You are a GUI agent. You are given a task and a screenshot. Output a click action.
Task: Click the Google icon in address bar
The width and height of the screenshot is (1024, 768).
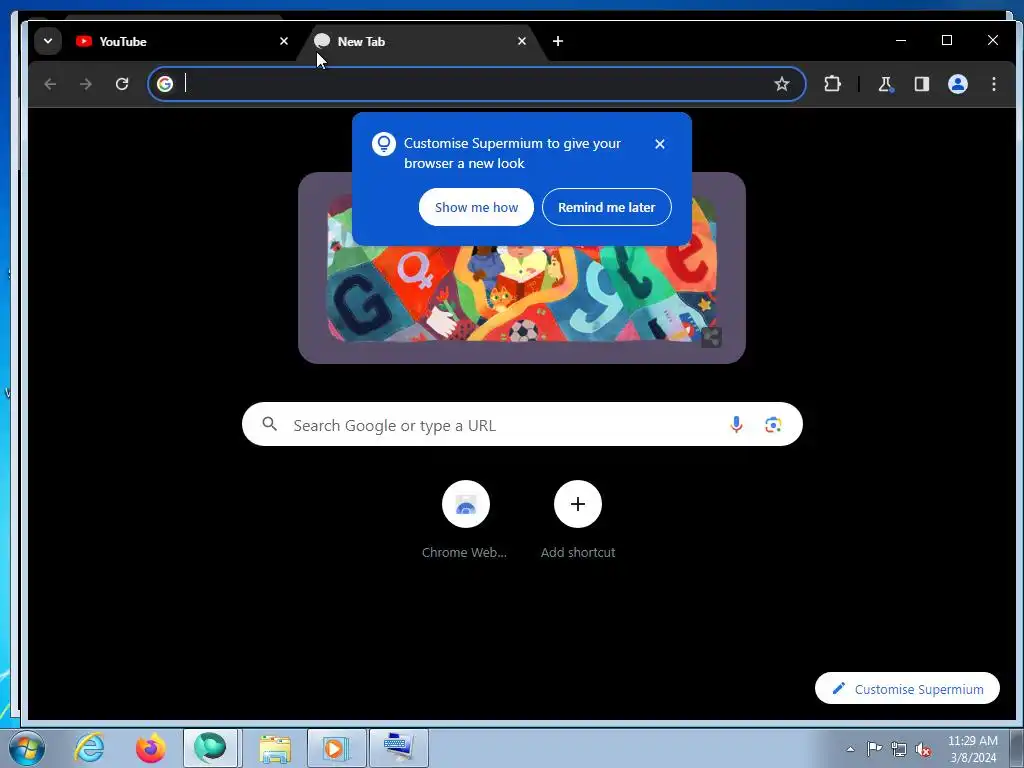(x=165, y=84)
